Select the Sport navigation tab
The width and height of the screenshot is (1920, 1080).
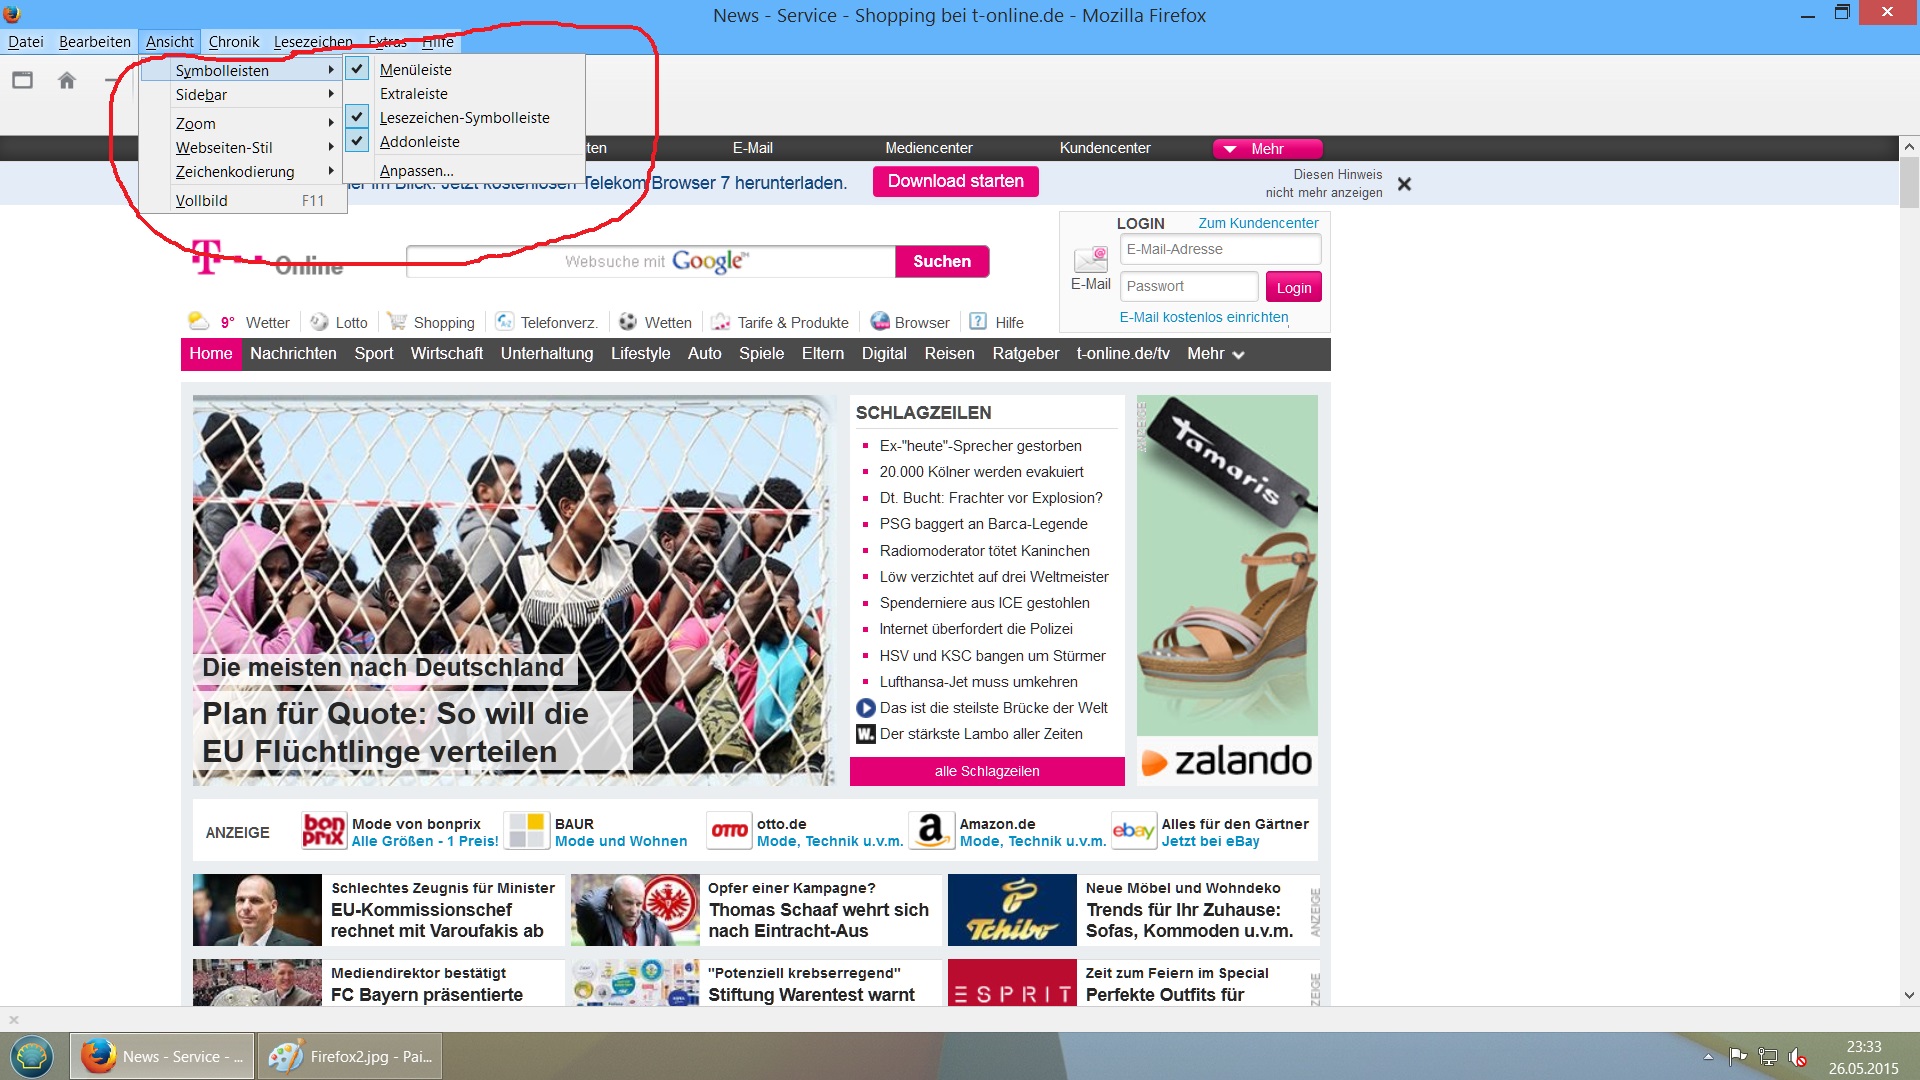pyautogui.click(x=373, y=353)
